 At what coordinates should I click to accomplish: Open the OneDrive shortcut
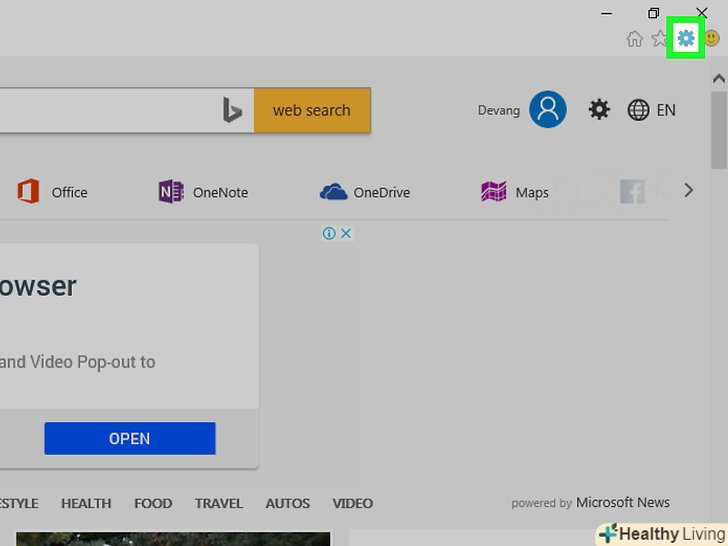point(365,192)
